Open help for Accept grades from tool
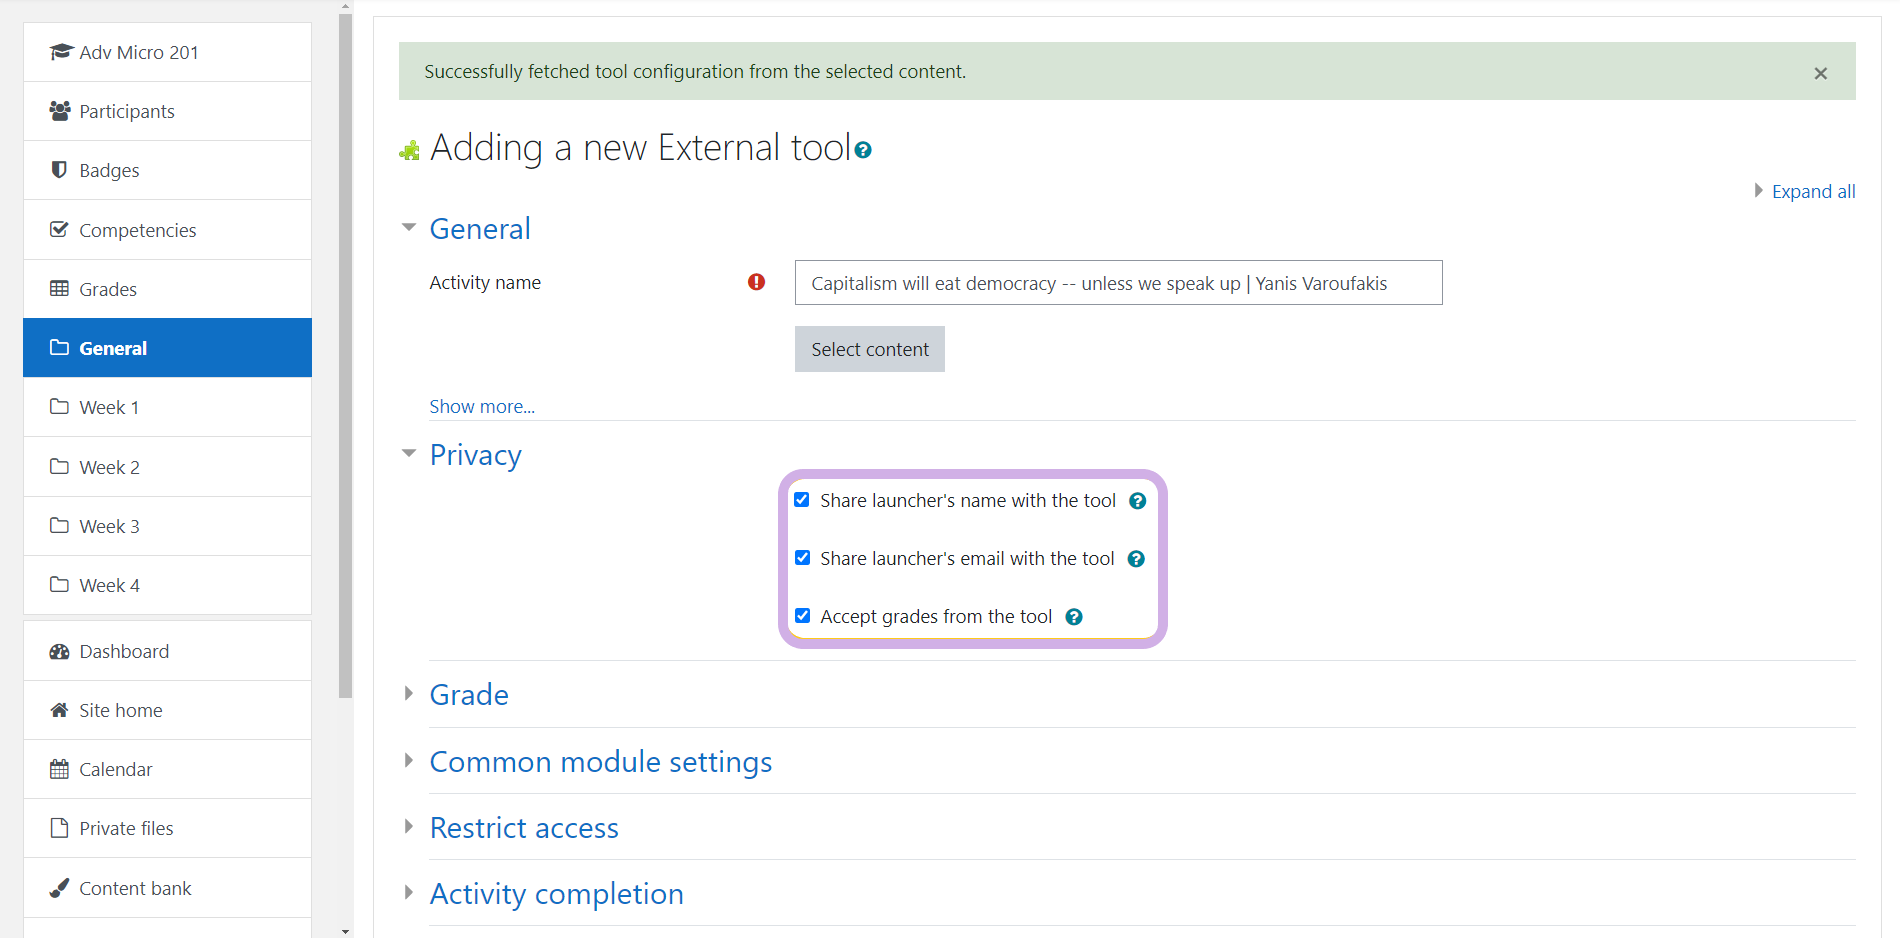Viewport: 1900px width, 938px height. [x=1074, y=617]
